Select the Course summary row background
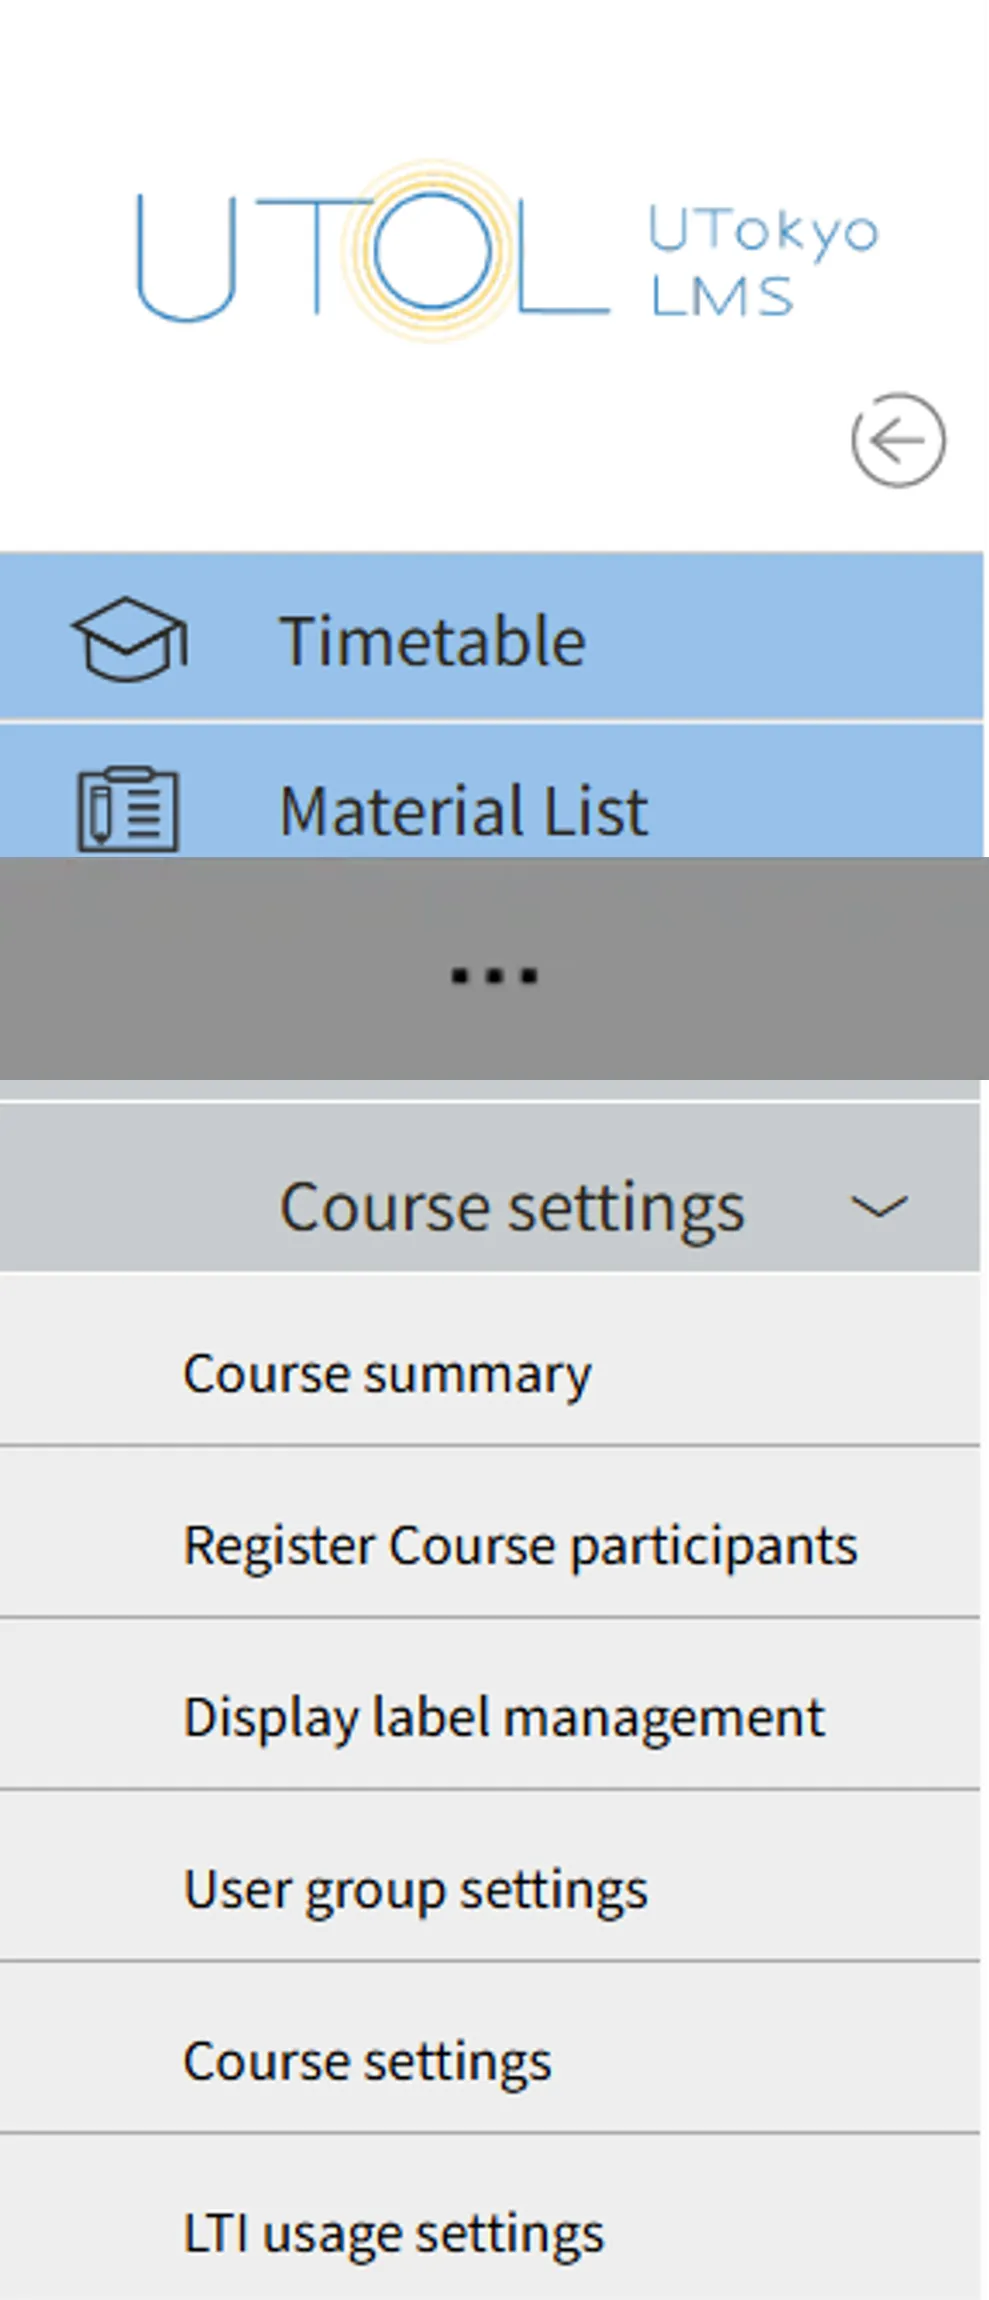989x2300 pixels. 490,1360
